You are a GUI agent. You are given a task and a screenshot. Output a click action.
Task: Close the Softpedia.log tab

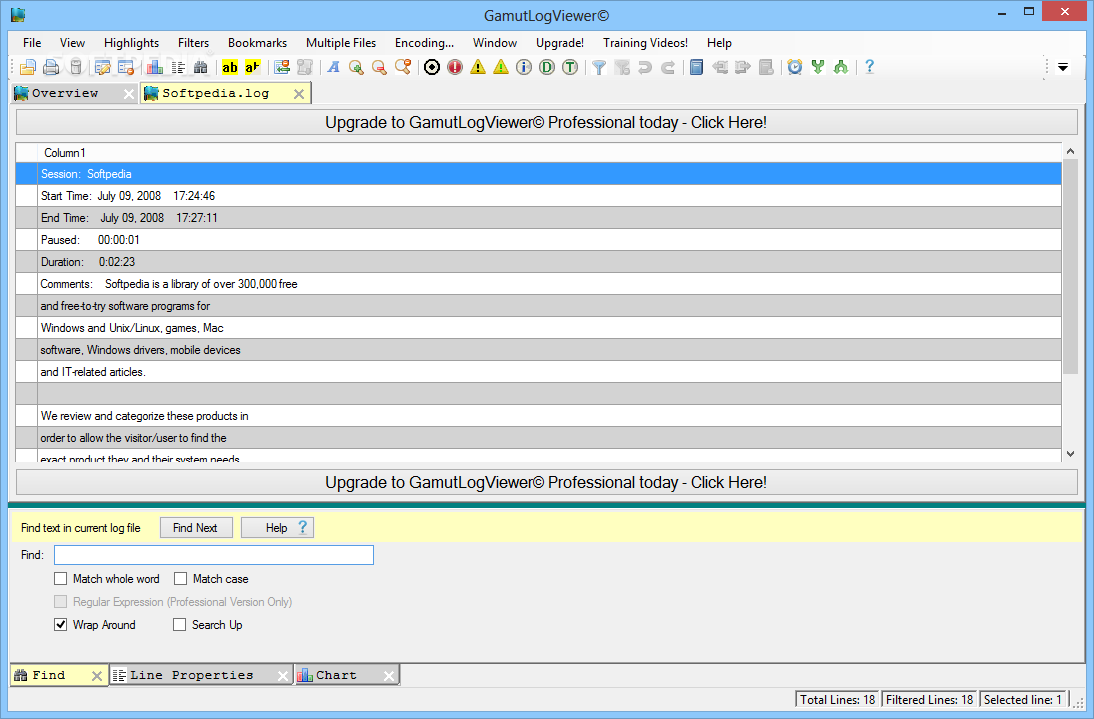coord(299,94)
